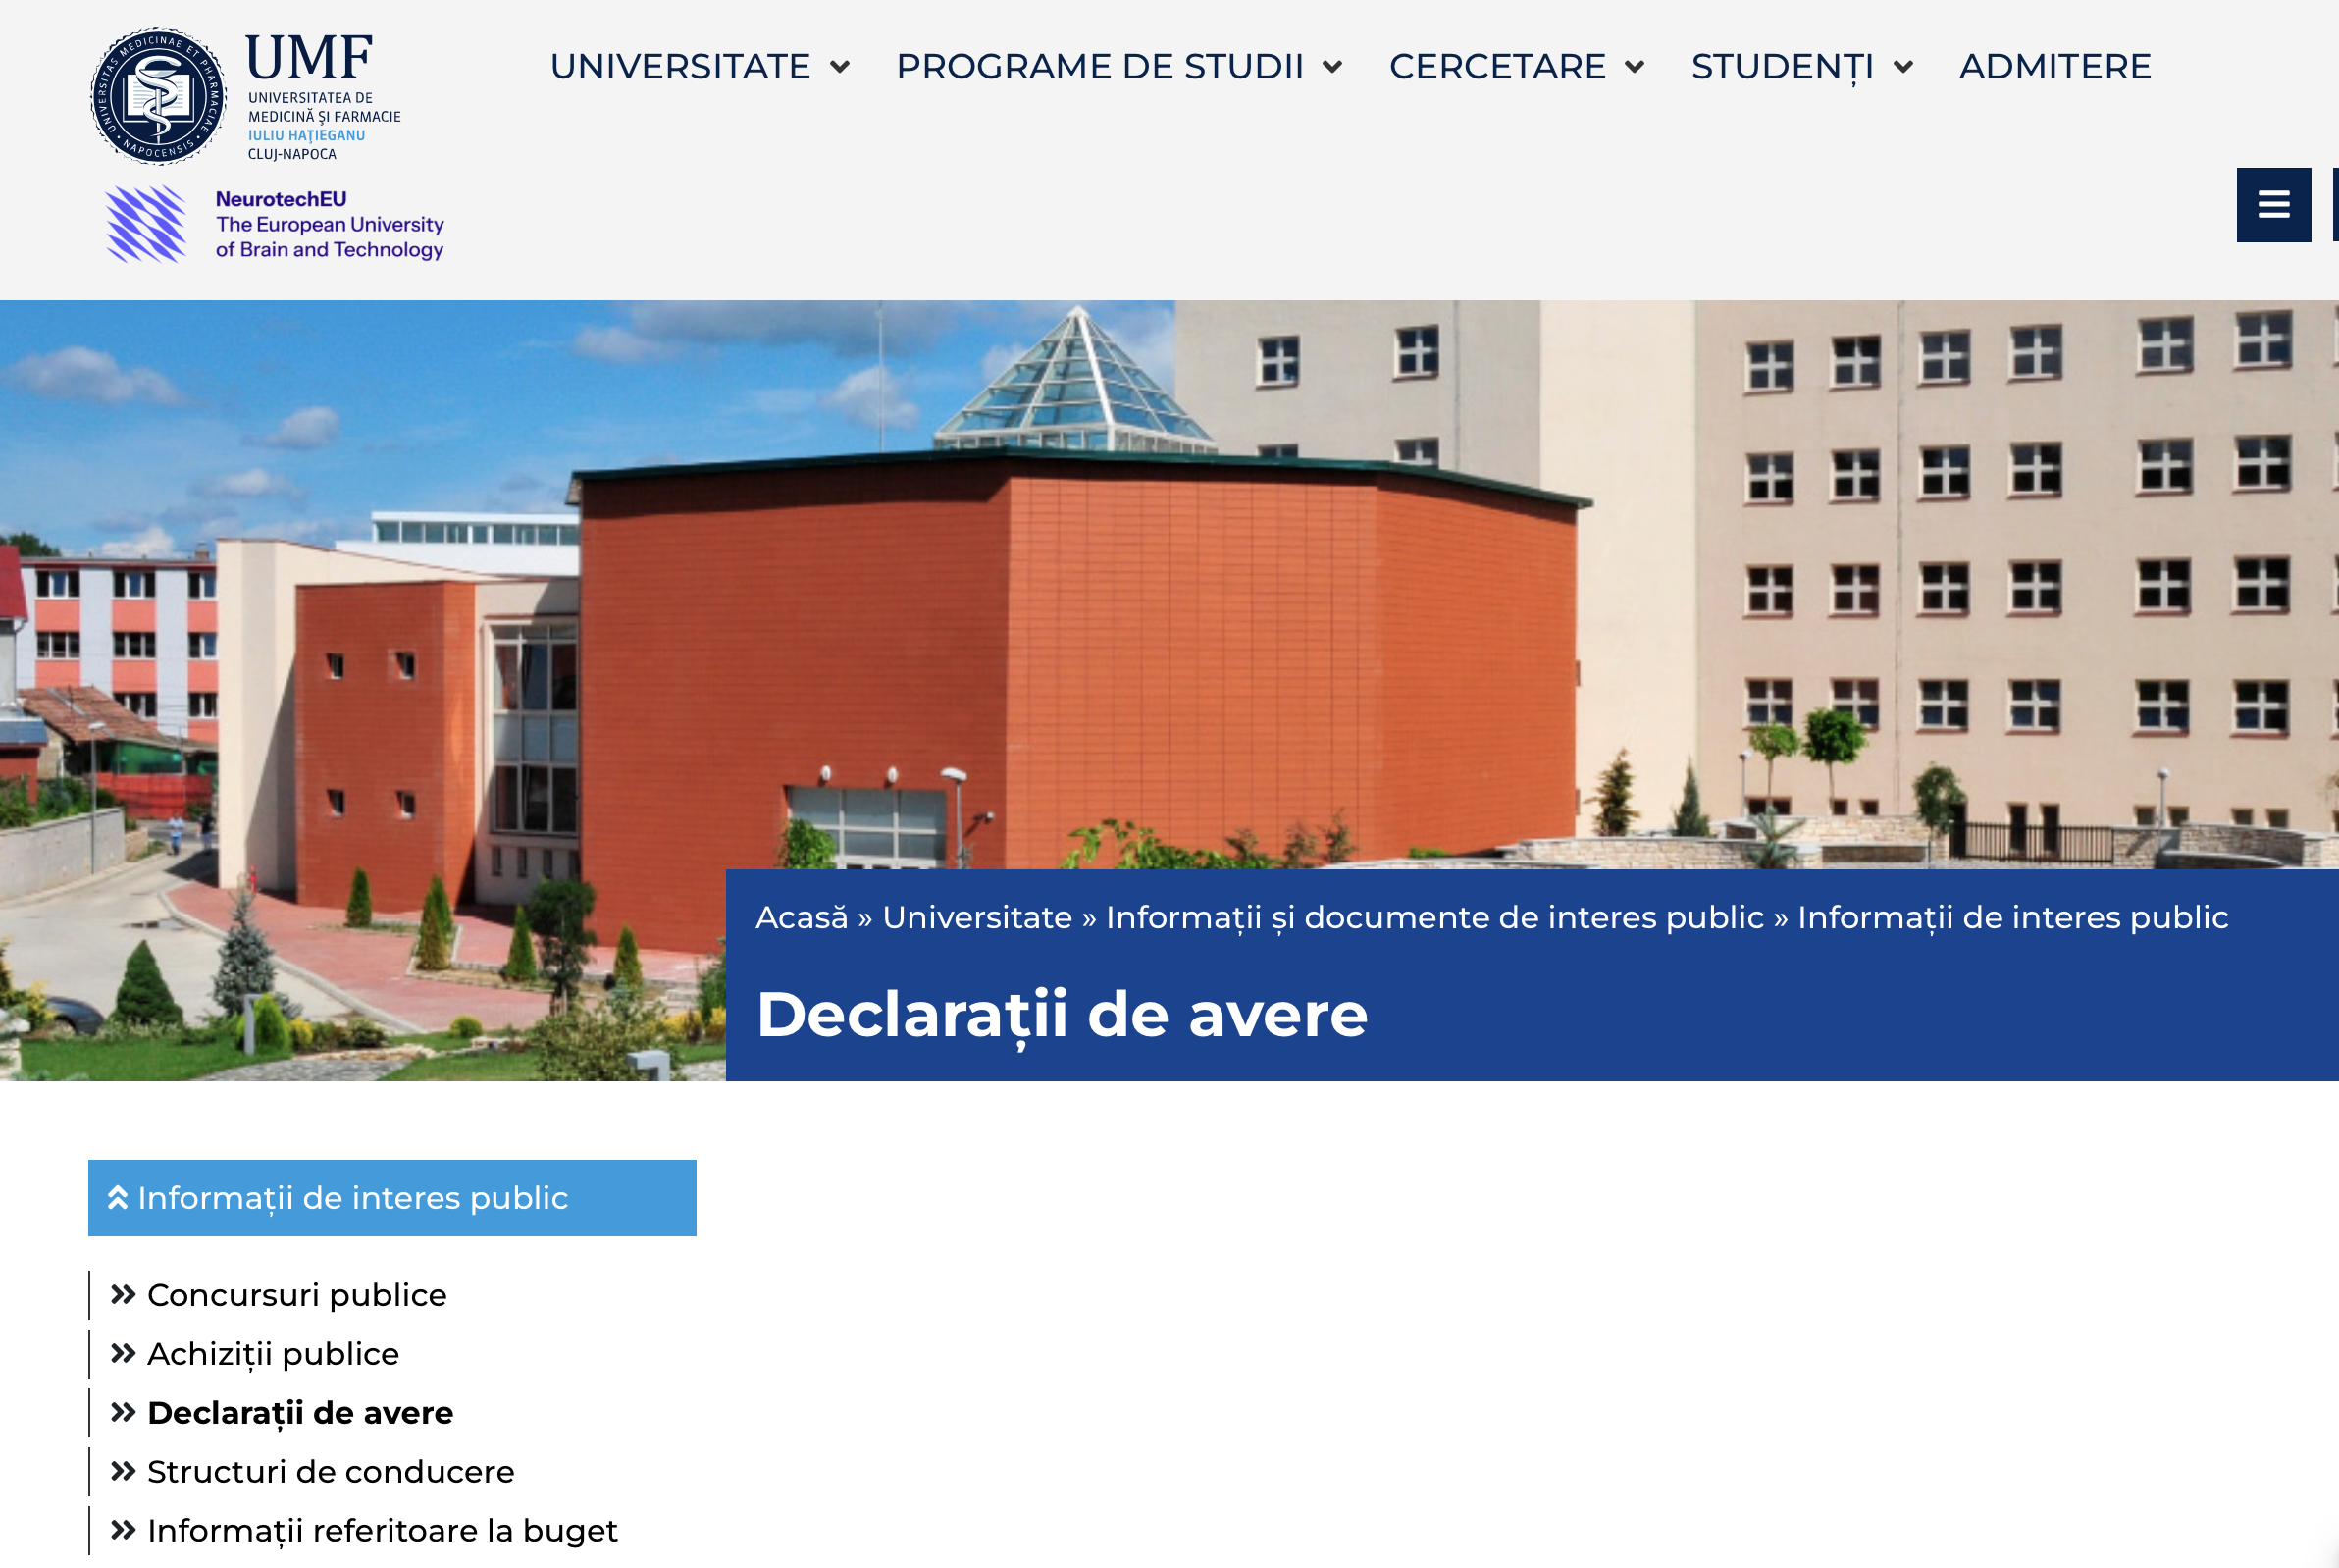Click double-chevron icon beside Achiziții publice
2339x1568 pixels.
[x=123, y=1353]
